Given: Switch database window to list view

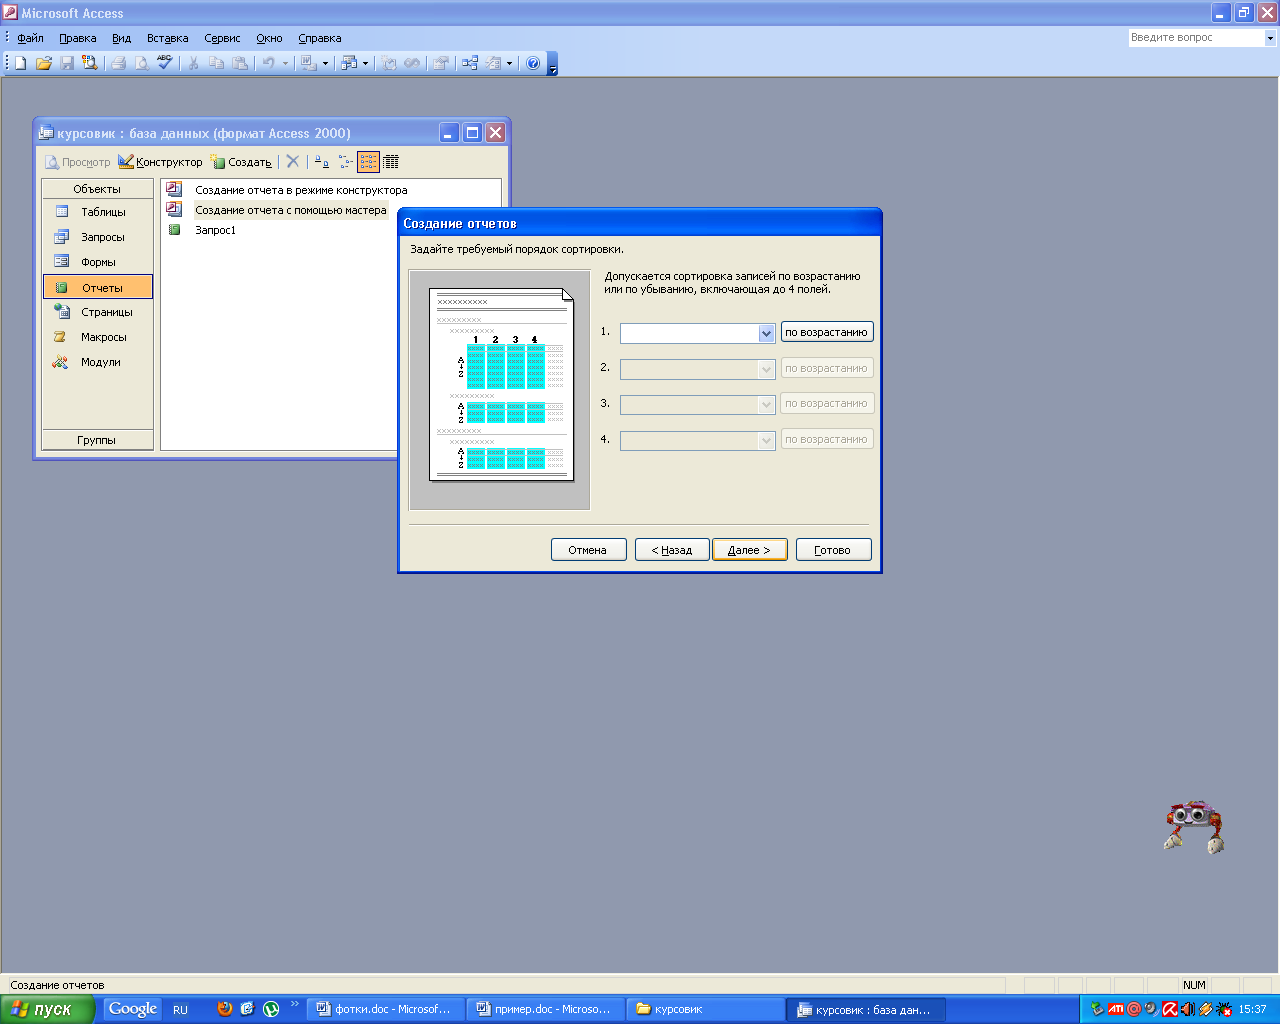Looking at the screenshot, I should point(368,161).
